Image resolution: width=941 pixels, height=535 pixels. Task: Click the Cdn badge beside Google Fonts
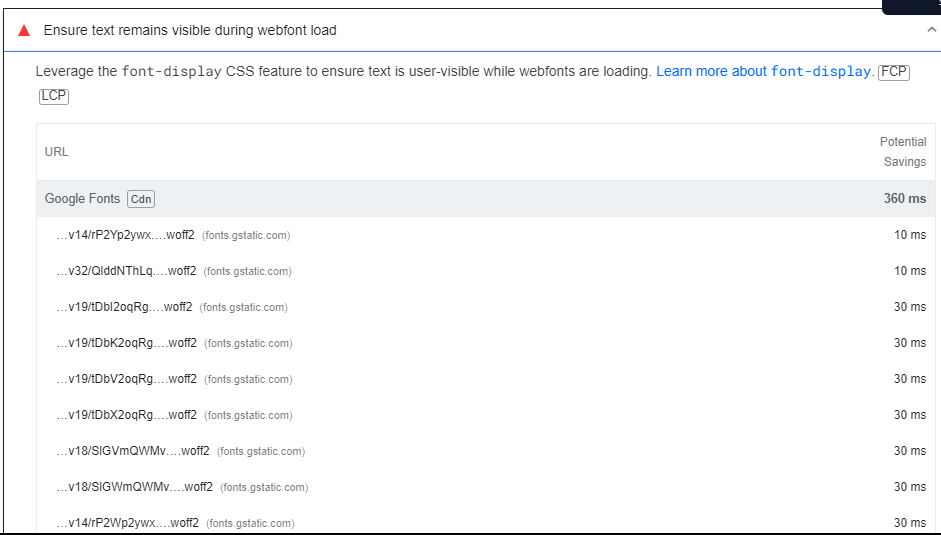[x=141, y=199]
